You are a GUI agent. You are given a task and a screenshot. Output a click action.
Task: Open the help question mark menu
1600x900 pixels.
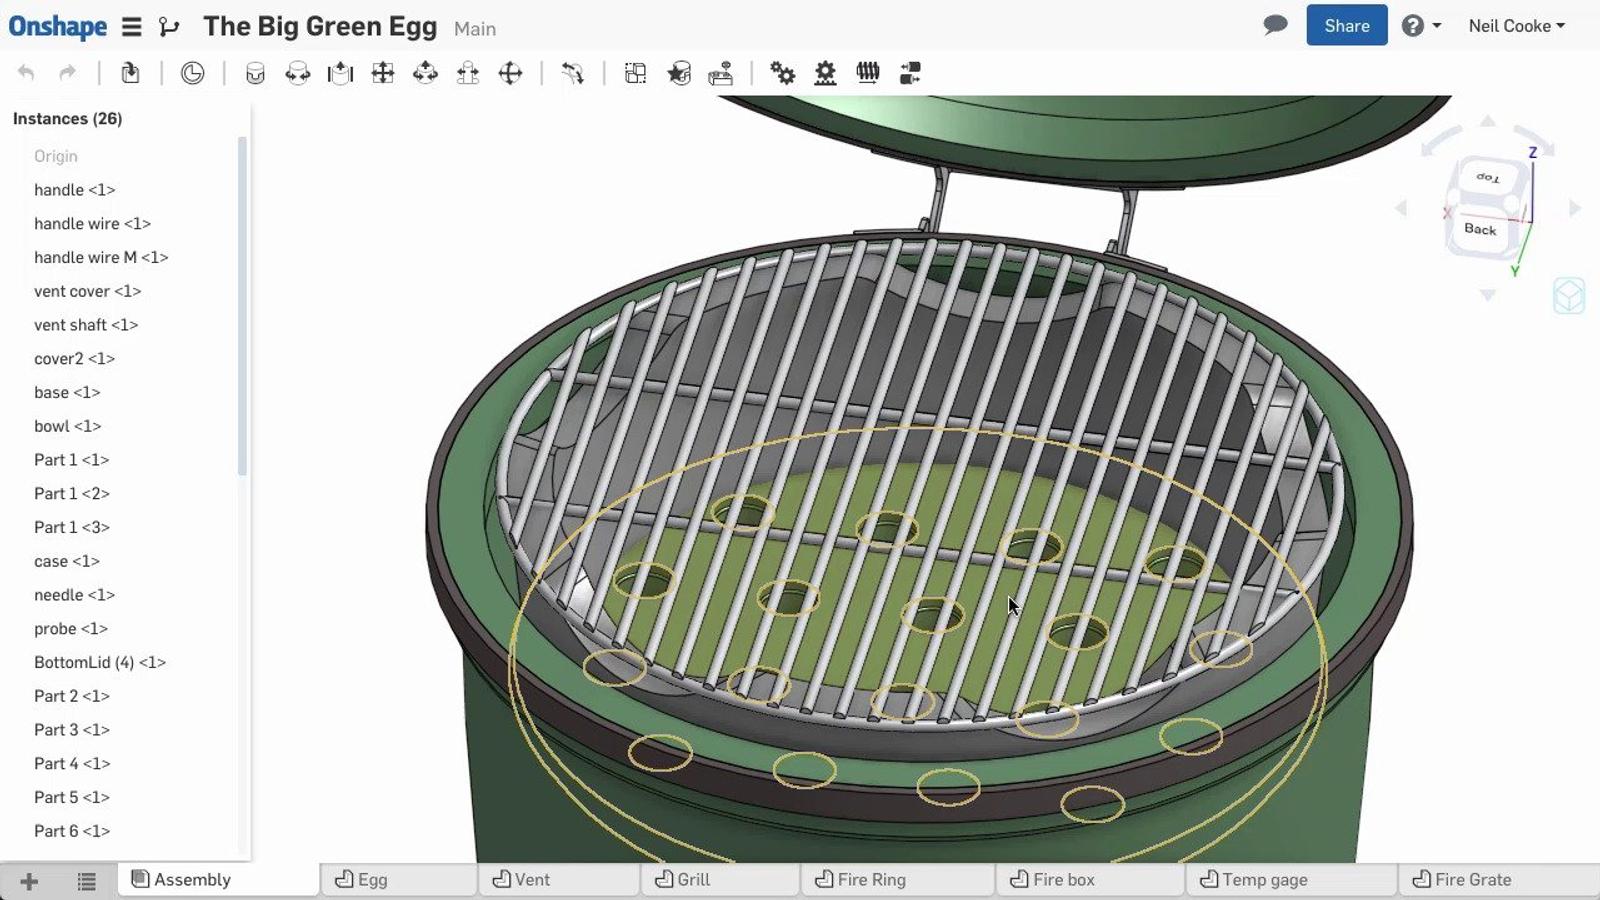click(1420, 26)
